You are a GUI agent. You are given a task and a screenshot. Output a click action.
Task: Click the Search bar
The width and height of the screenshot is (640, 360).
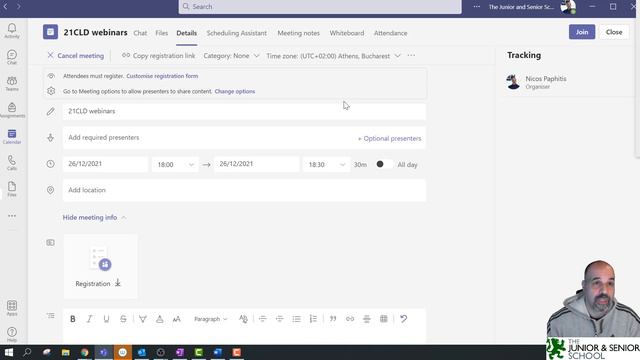point(320,7)
